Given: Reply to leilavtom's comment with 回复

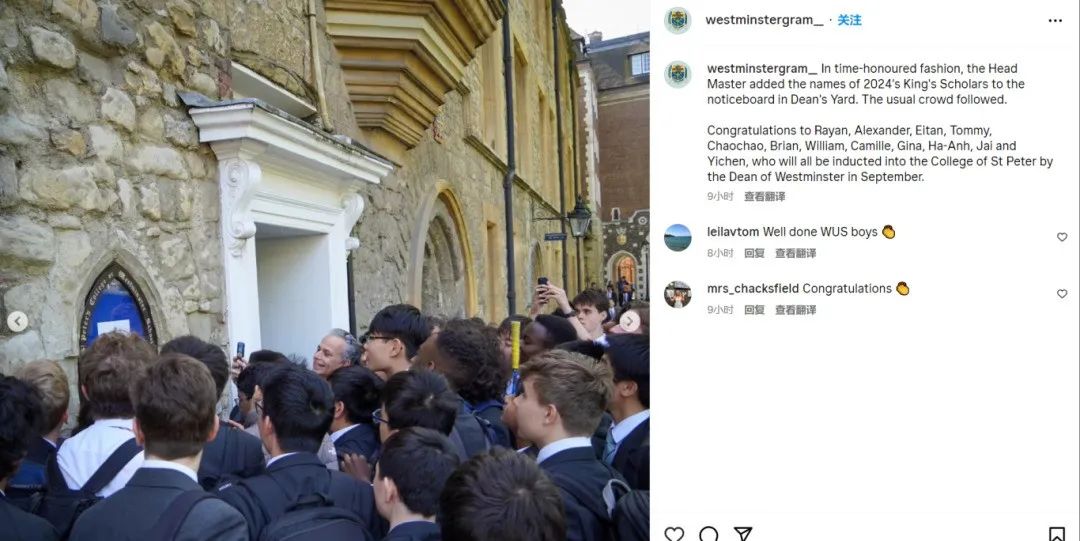Looking at the screenshot, I should tap(754, 253).
